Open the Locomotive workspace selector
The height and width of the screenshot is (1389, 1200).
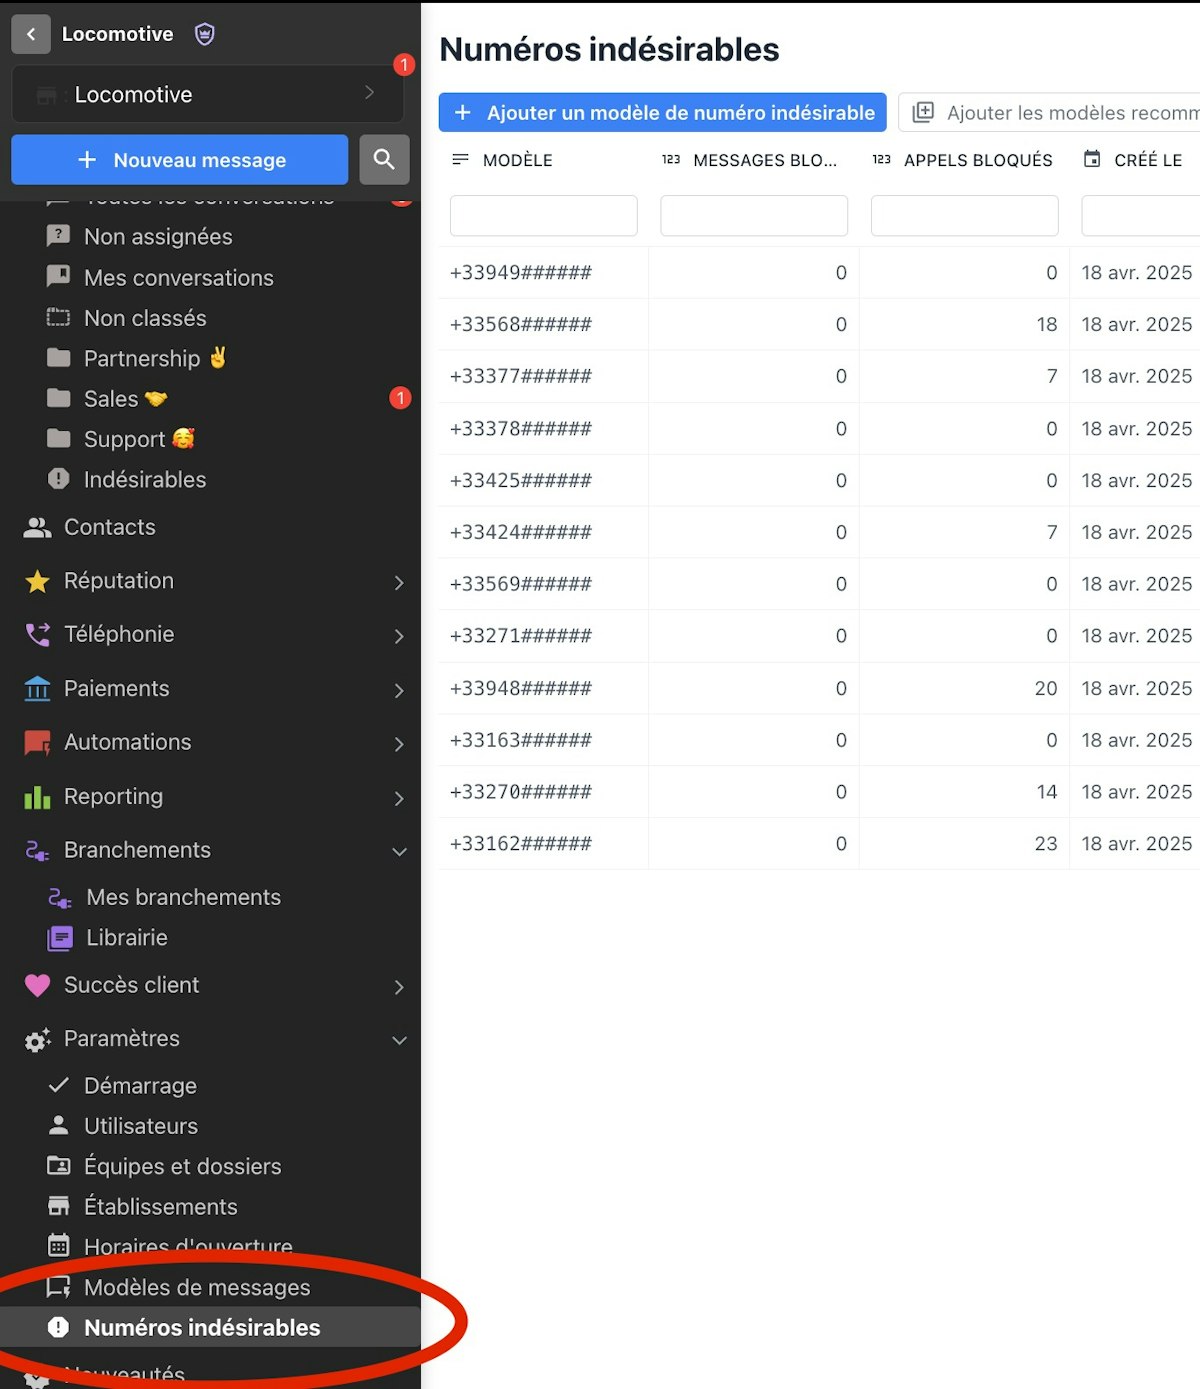pyautogui.click(x=208, y=95)
